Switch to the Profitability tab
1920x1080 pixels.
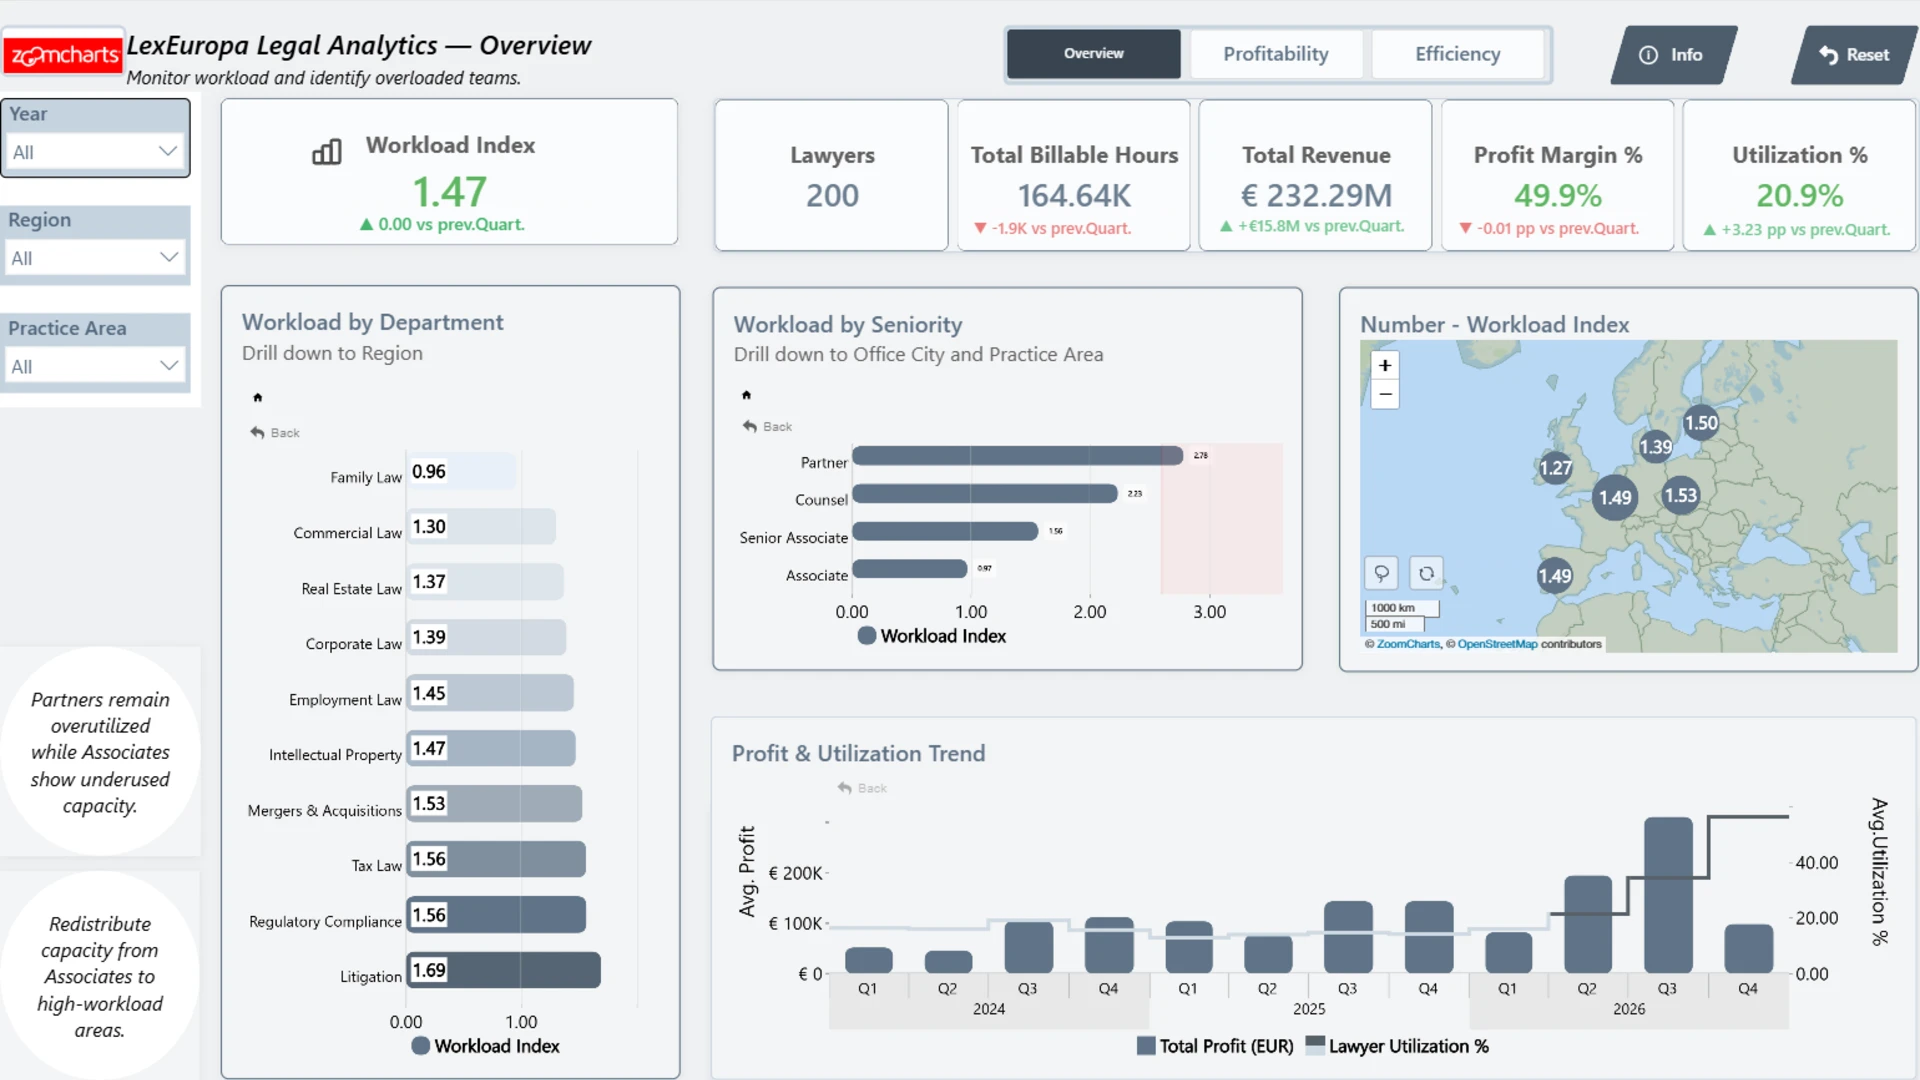click(x=1276, y=54)
